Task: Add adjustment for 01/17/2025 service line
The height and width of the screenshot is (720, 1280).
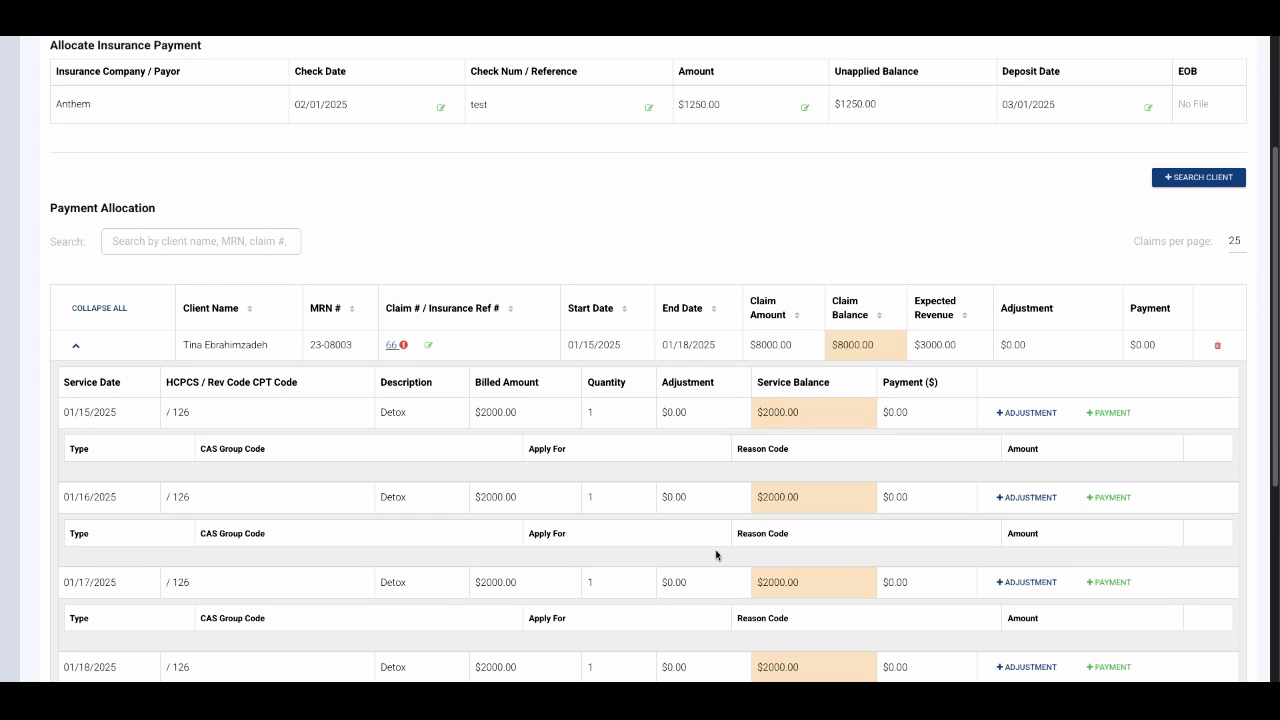Action: point(1026,582)
